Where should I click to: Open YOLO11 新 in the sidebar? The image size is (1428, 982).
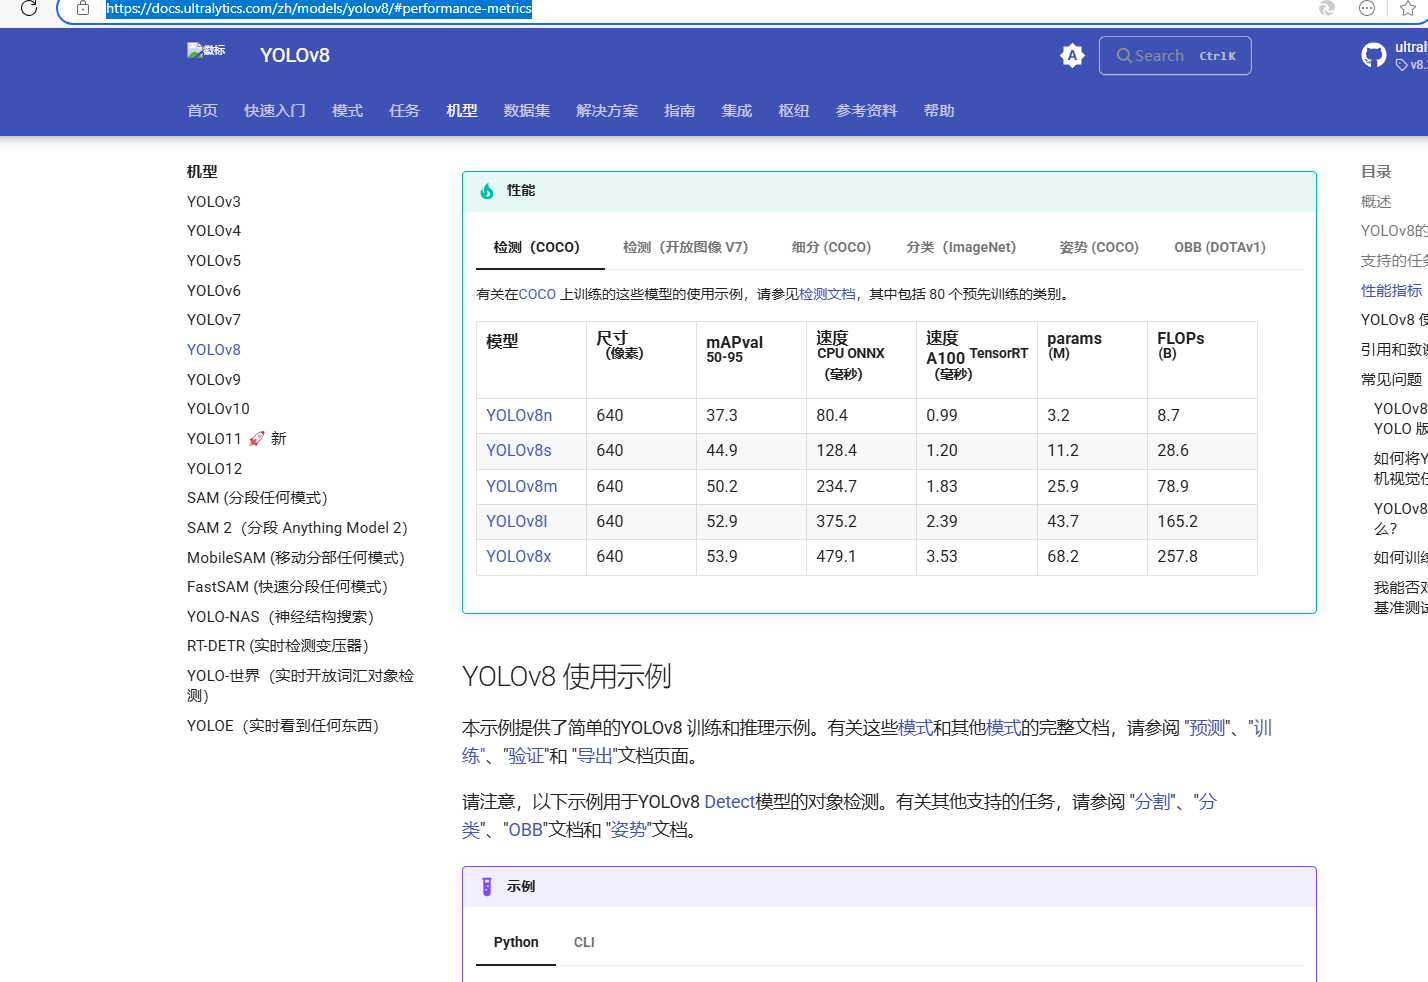pos(237,439)
